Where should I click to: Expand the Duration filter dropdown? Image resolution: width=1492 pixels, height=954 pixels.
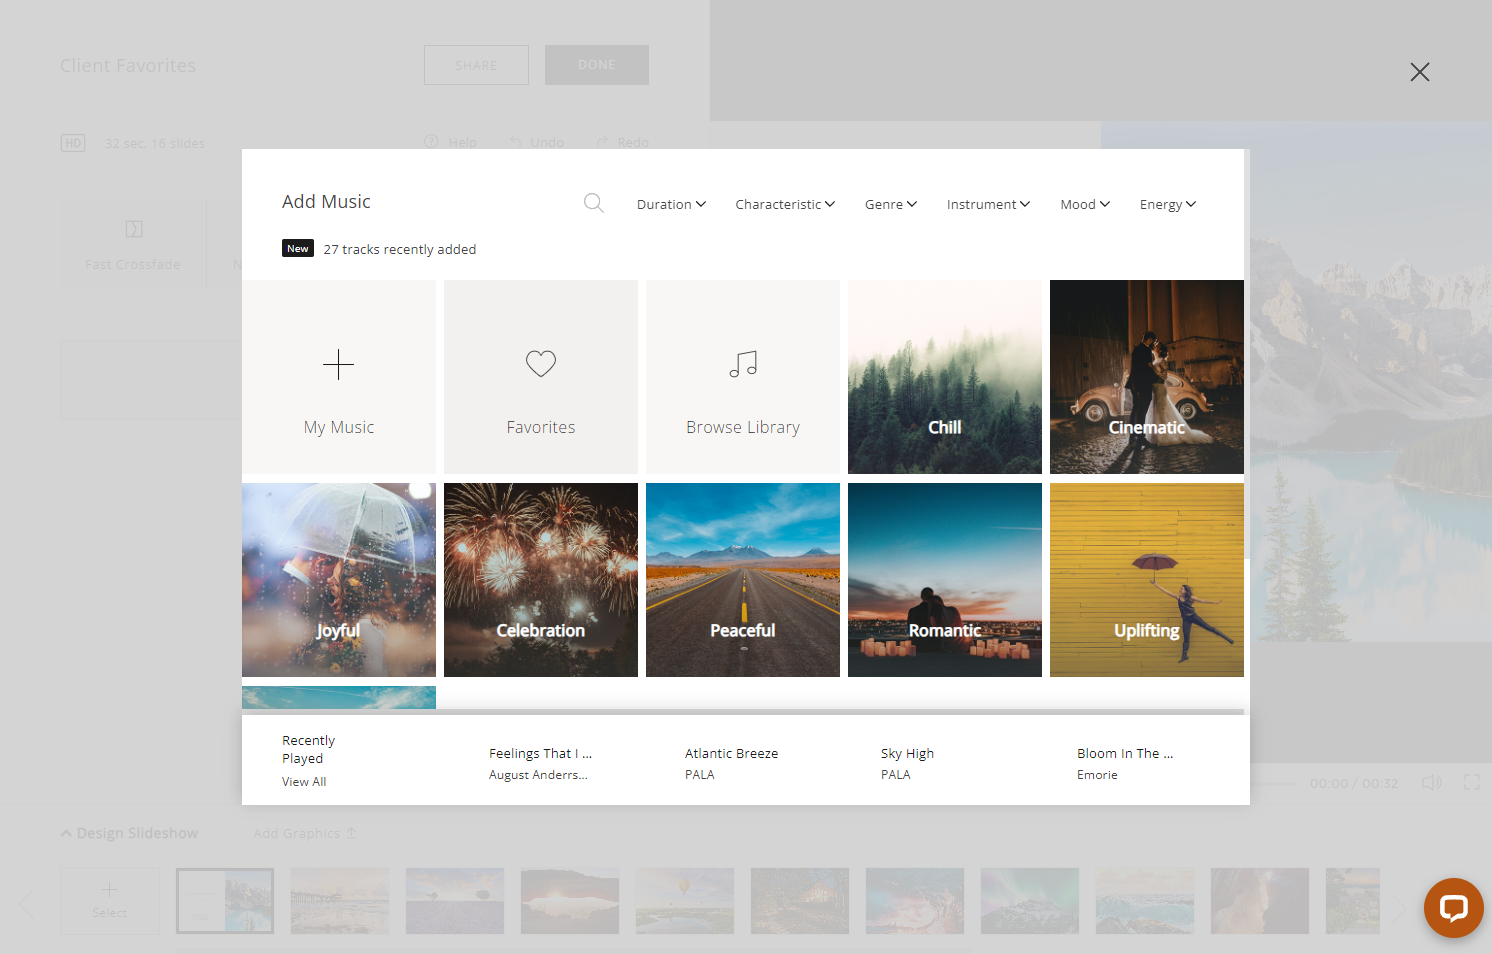coord(671,204)
